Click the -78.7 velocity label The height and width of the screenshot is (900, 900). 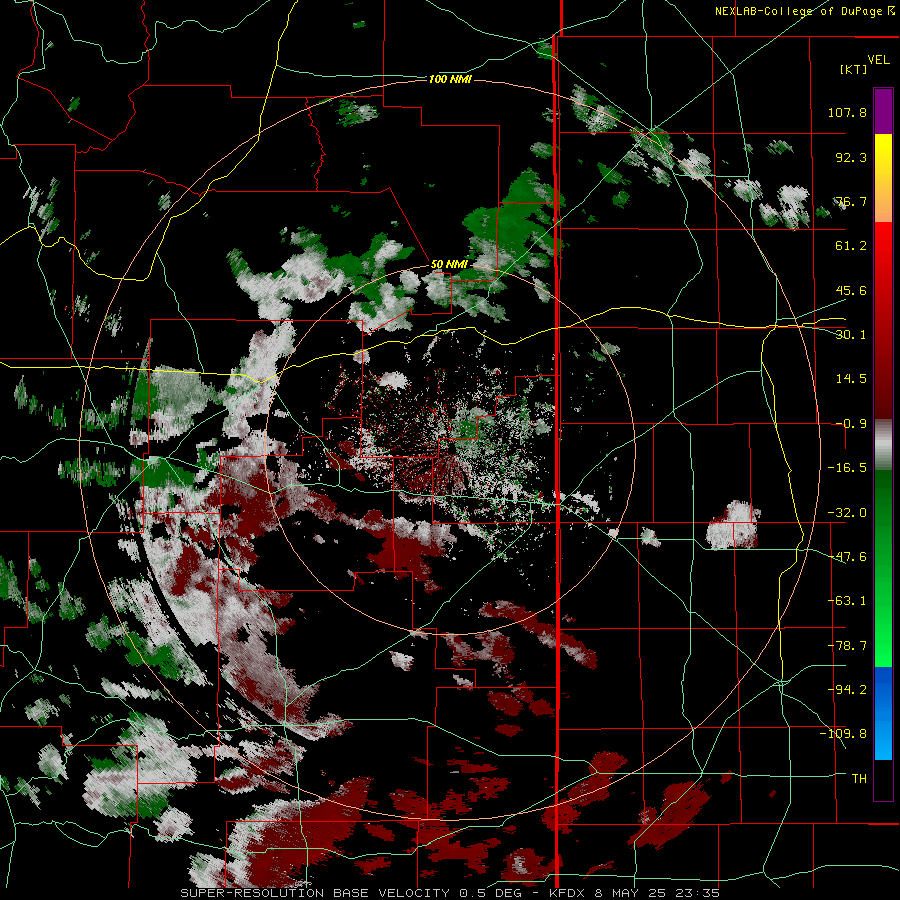click(847, 646)
